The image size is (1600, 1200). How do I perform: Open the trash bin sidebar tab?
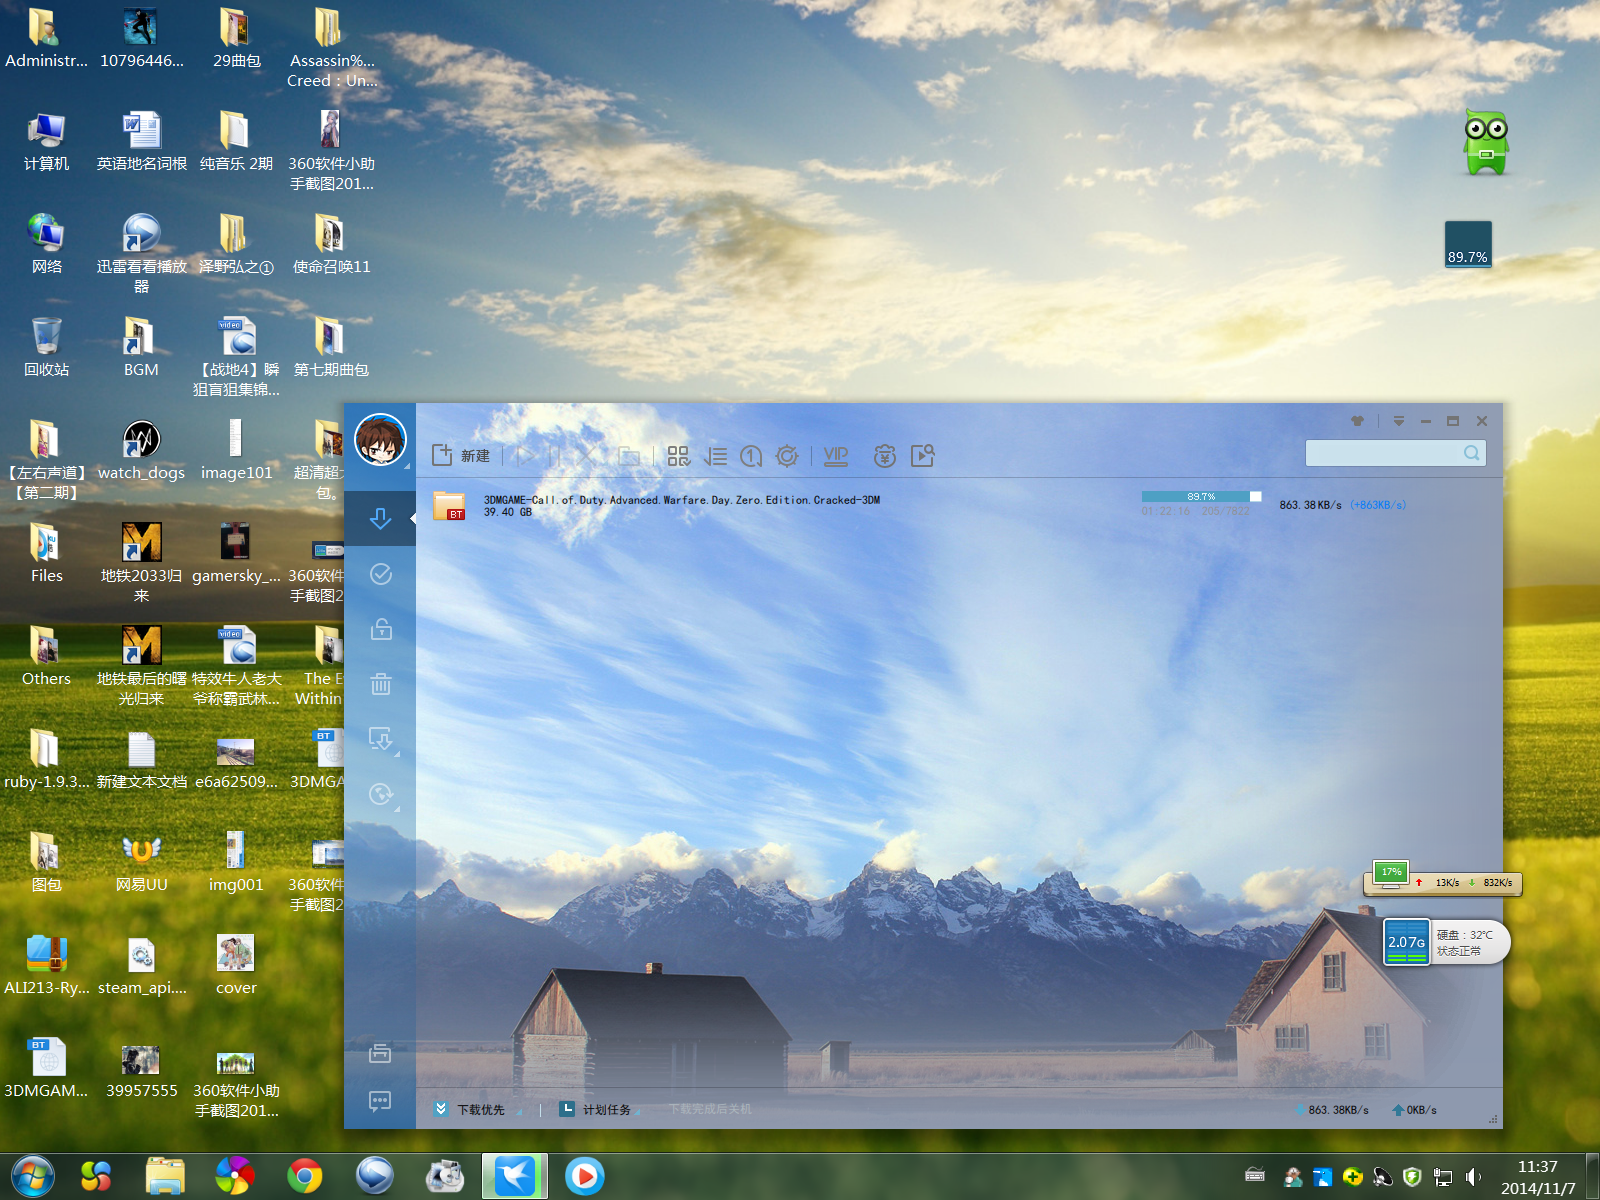[380, 684]
